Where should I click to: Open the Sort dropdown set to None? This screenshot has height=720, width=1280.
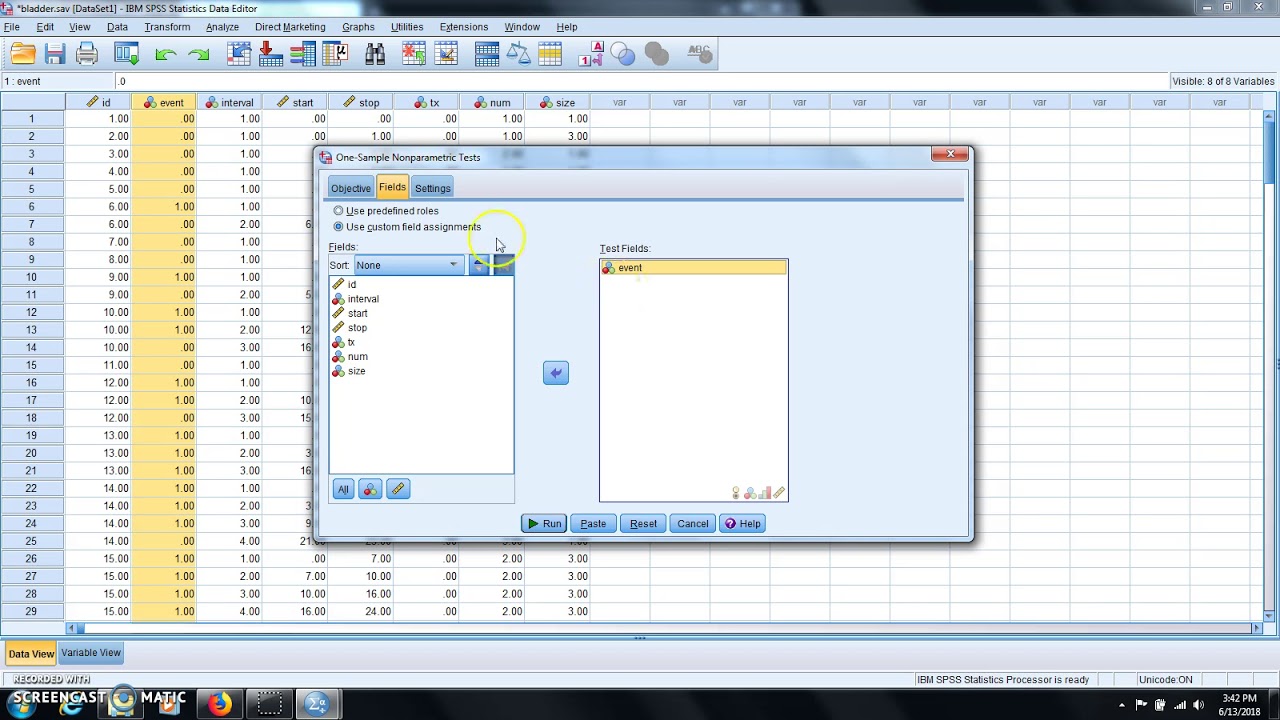coord(408,265)
